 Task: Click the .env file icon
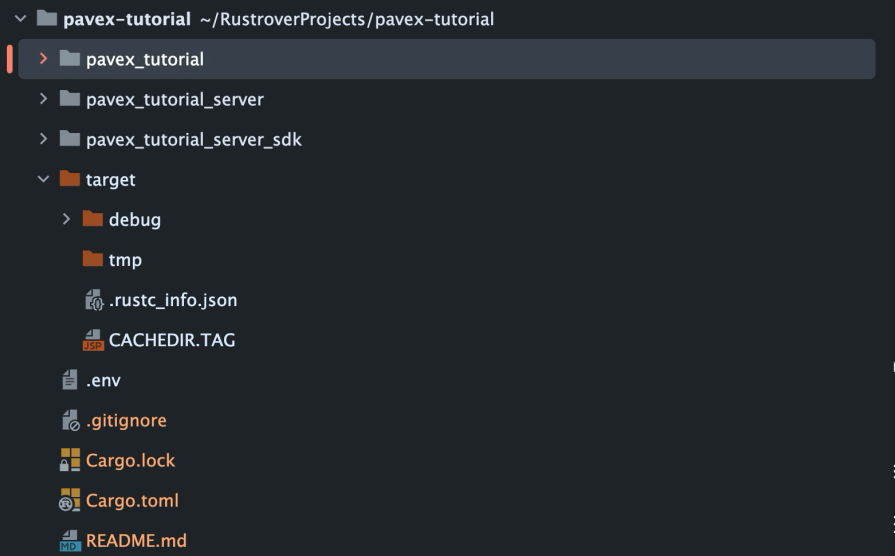70,380
